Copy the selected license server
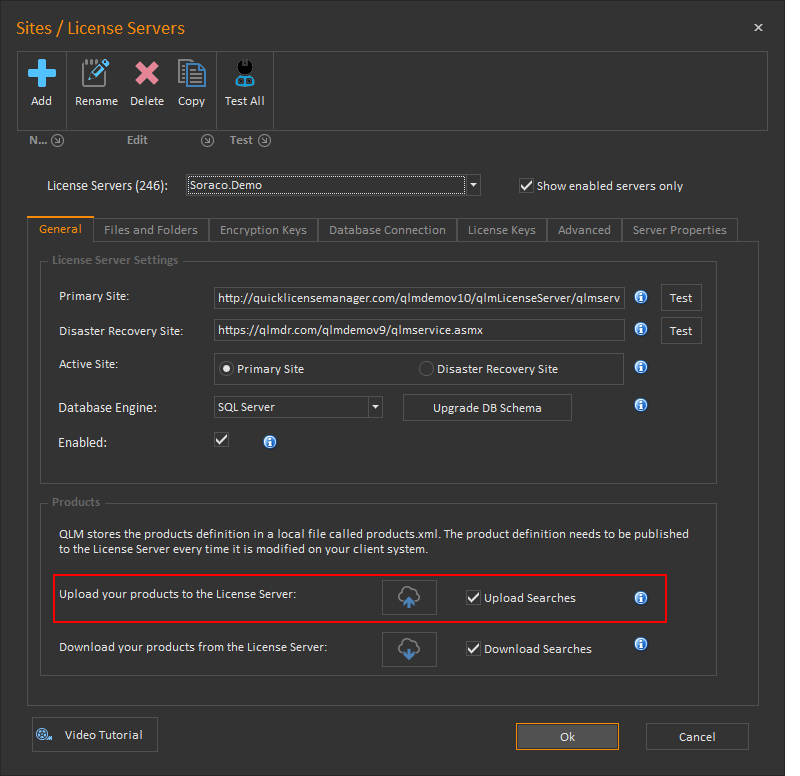 click(191, 83)
